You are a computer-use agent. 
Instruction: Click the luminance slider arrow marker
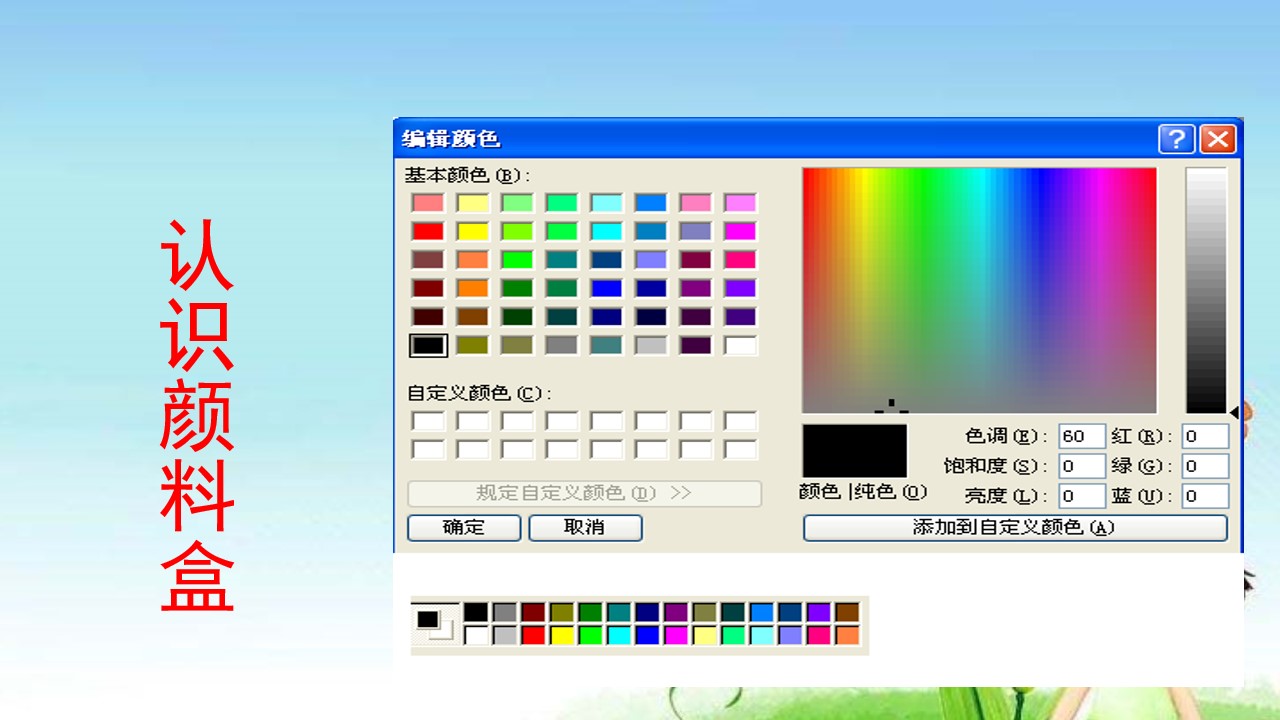1234,412
